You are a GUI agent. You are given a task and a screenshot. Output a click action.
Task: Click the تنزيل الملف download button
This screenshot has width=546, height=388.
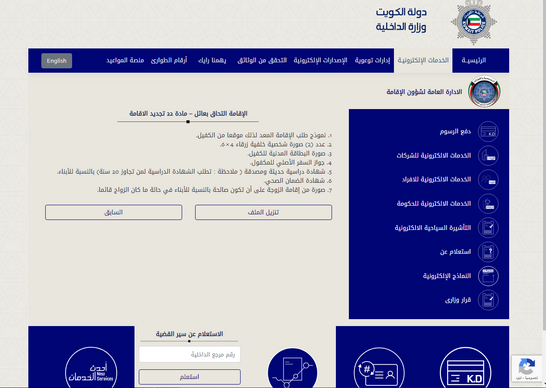click(x=263, y=212)
